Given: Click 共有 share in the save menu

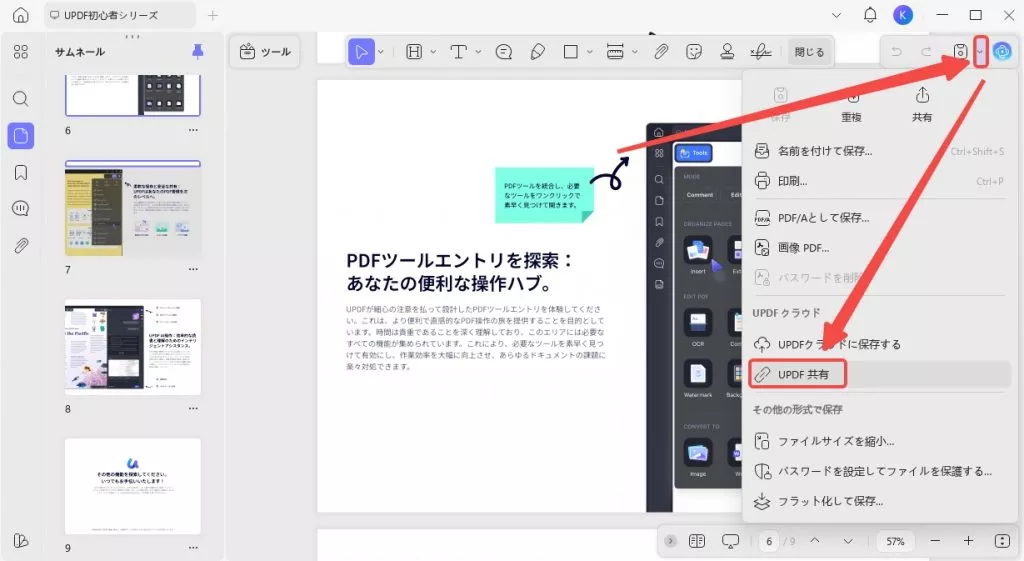Looking at the screenshot, I should pyautogui.click(x=921, y=104).
